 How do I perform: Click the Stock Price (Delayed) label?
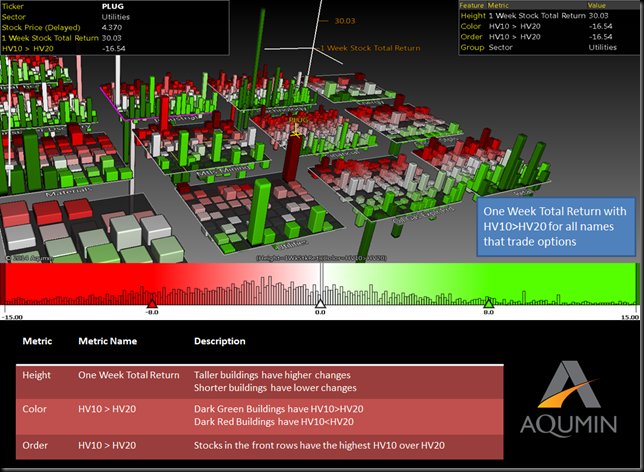(x=41, y=28)
